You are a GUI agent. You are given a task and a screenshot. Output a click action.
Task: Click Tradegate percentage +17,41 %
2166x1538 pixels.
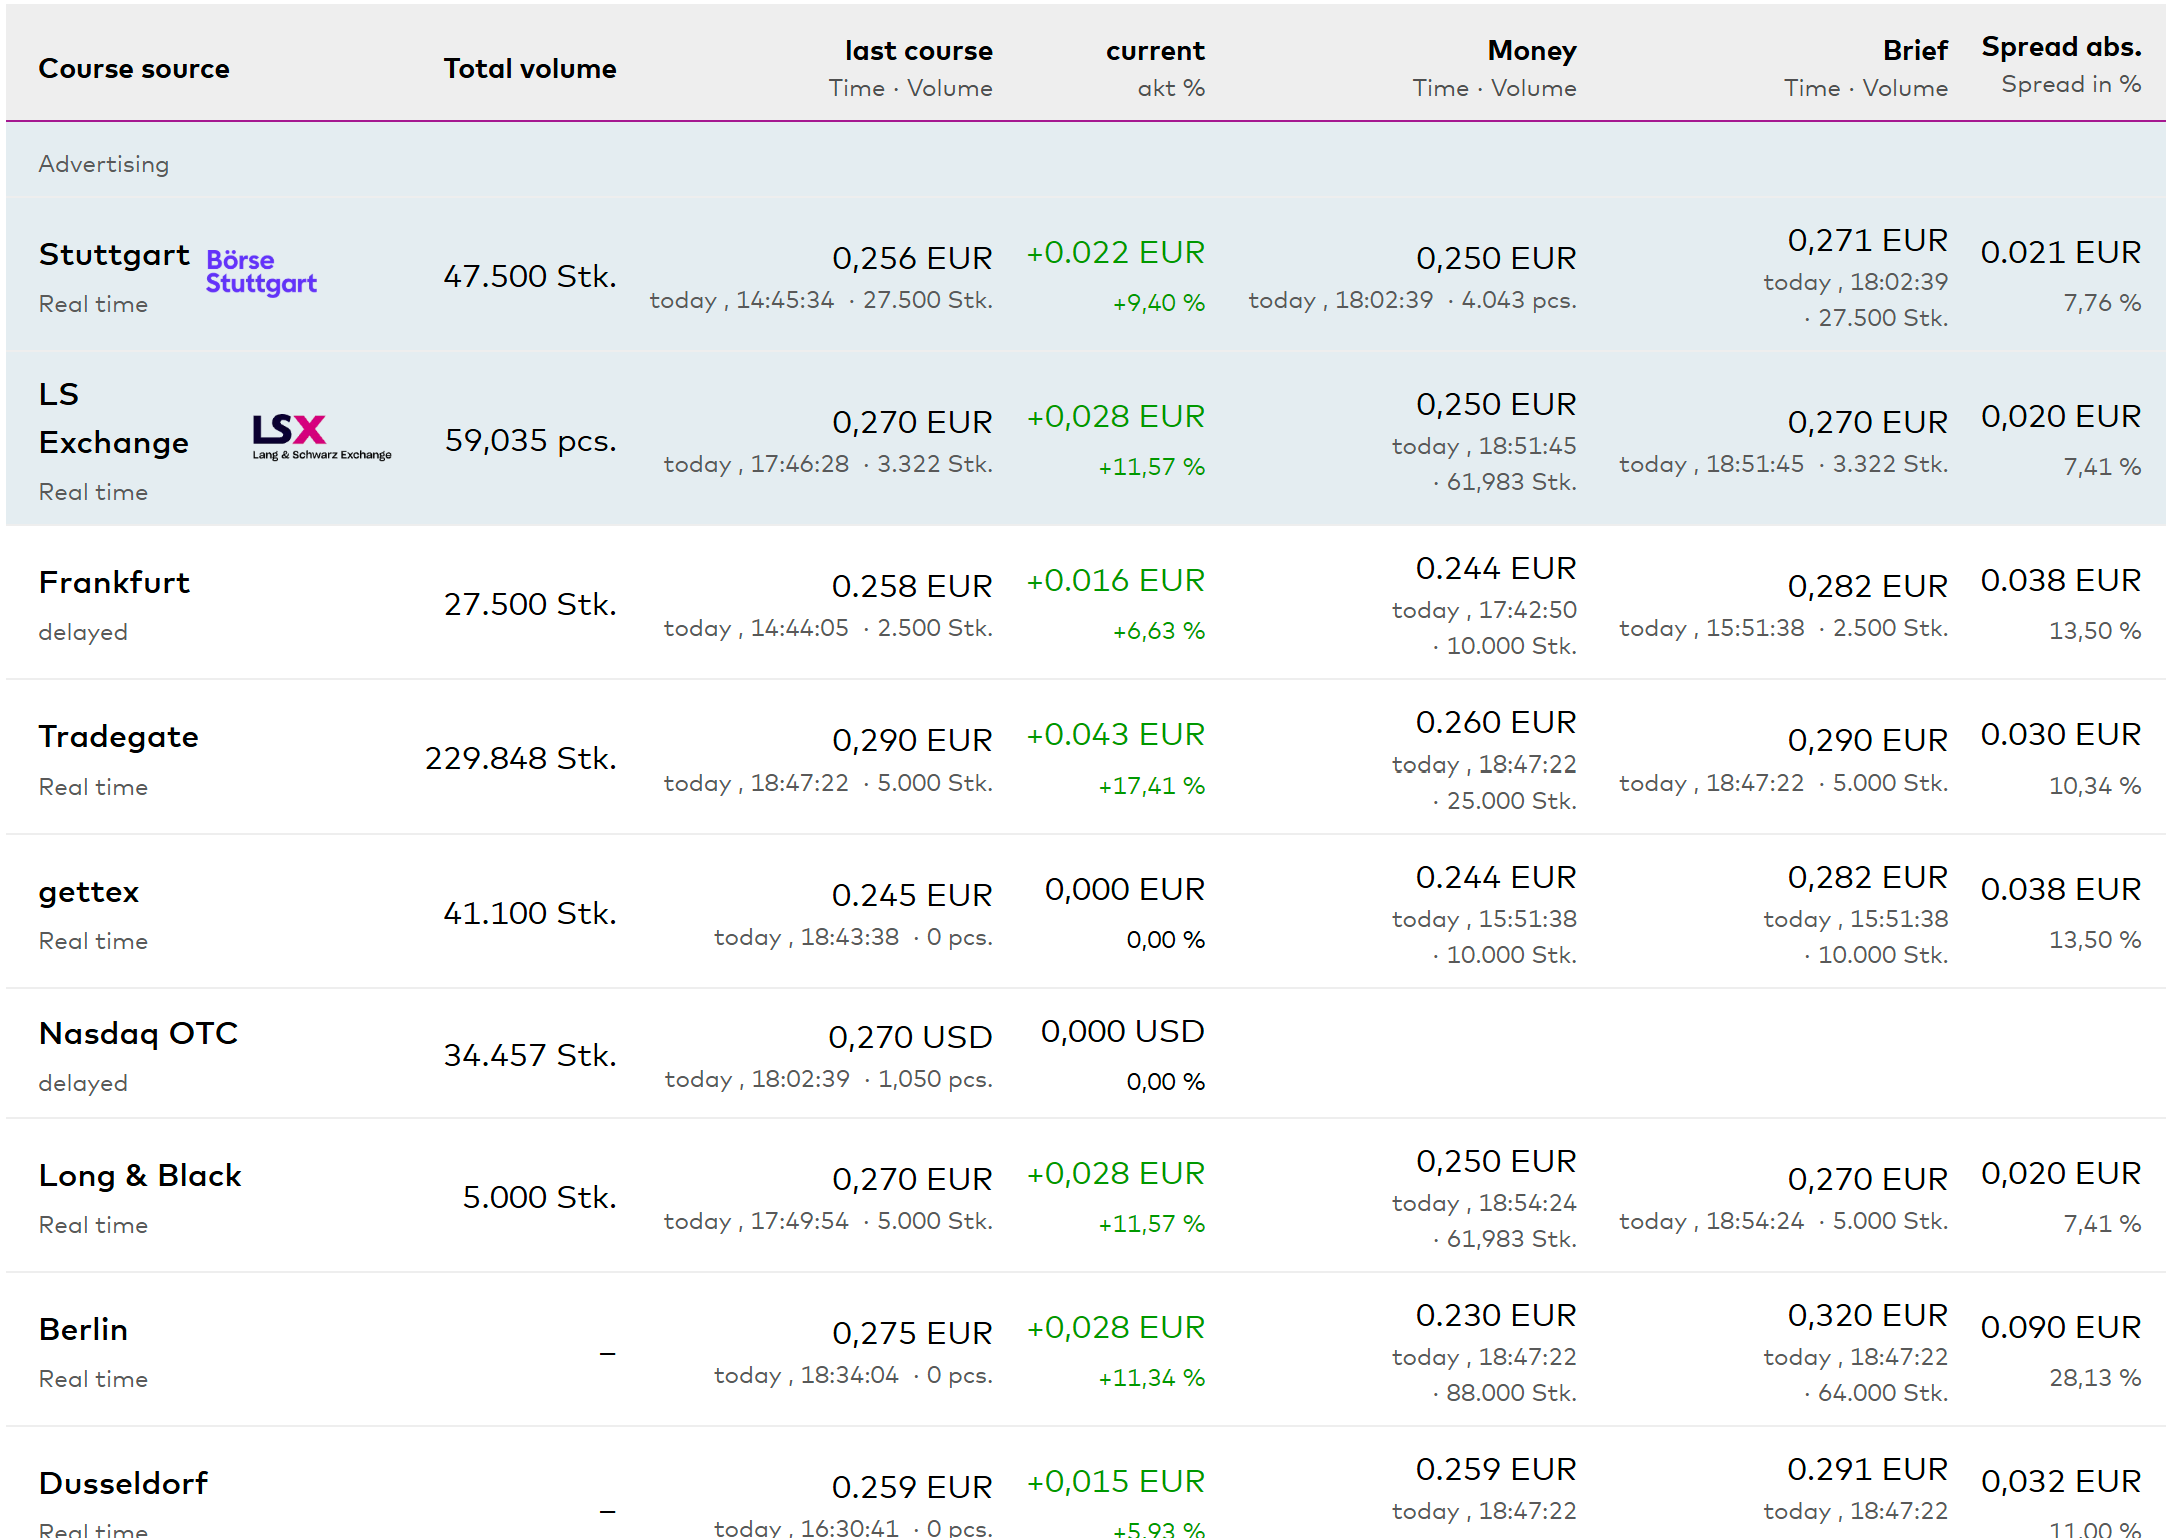coord(1151,786)
